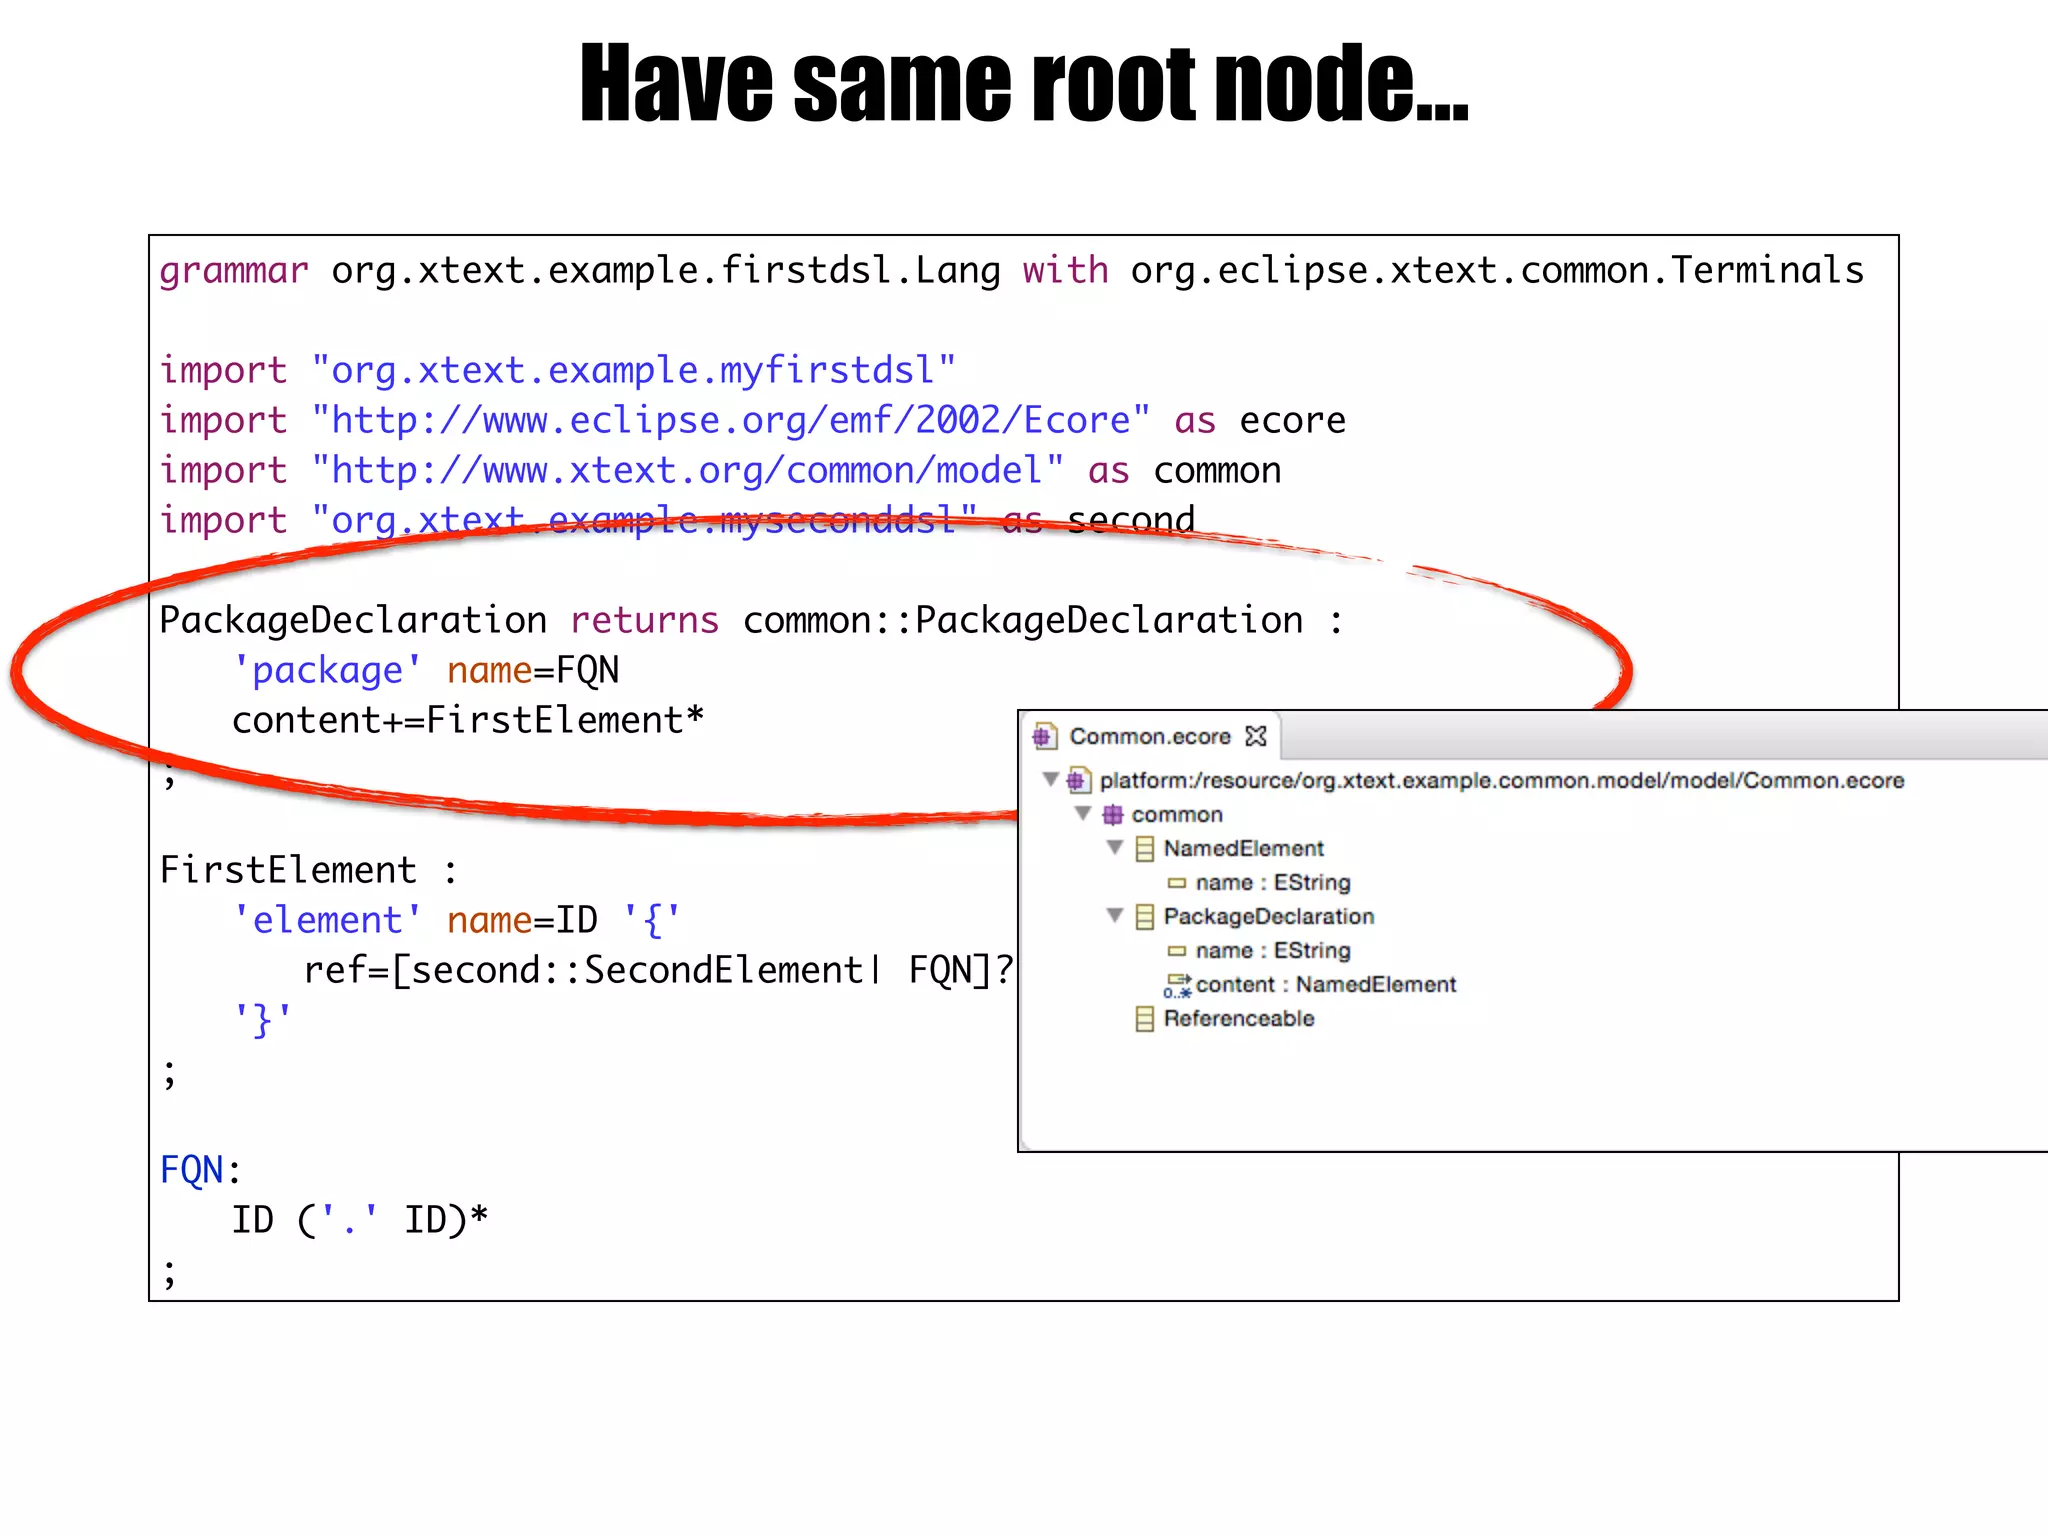Viewport: 2048px width, 1536px height.
Task: Click the Common.ecore tab file icon
Action: [x=1044, y=736]
